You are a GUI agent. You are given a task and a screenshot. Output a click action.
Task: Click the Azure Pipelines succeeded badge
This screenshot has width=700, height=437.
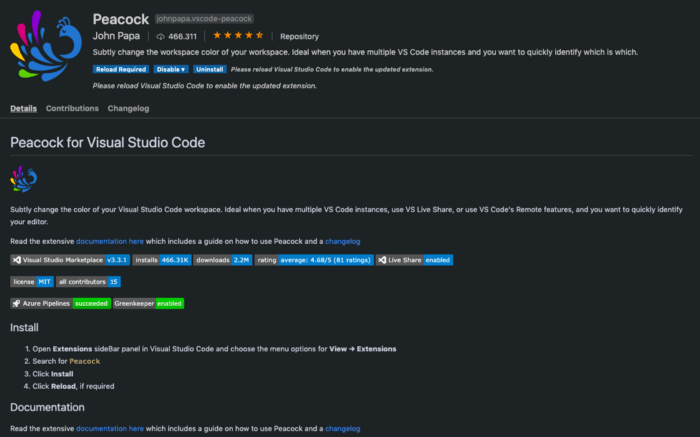pos(60,304)
